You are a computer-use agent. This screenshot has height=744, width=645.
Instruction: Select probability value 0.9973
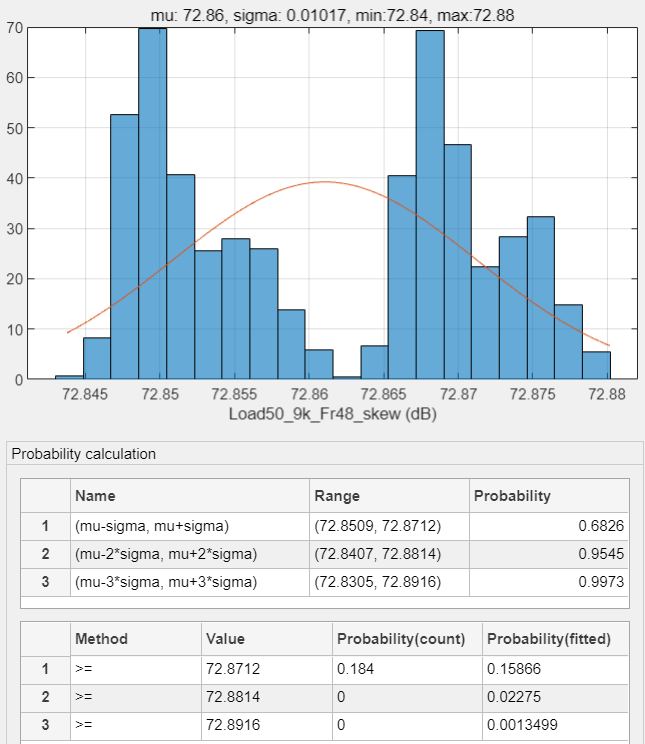[x=549, y=582]
